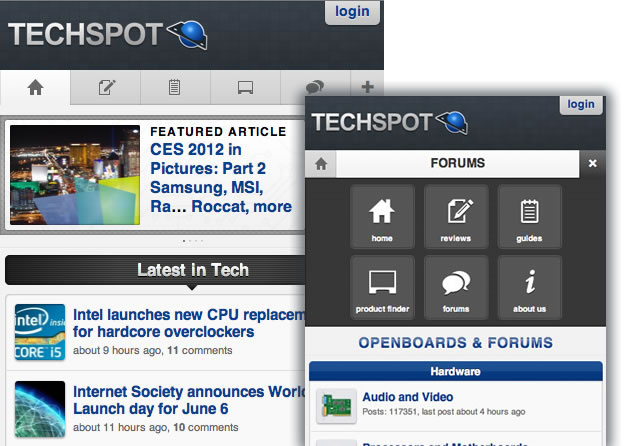
Task: Click 'about 11 hours ago, 10 comments' text
Action: [x=155, y=427]
